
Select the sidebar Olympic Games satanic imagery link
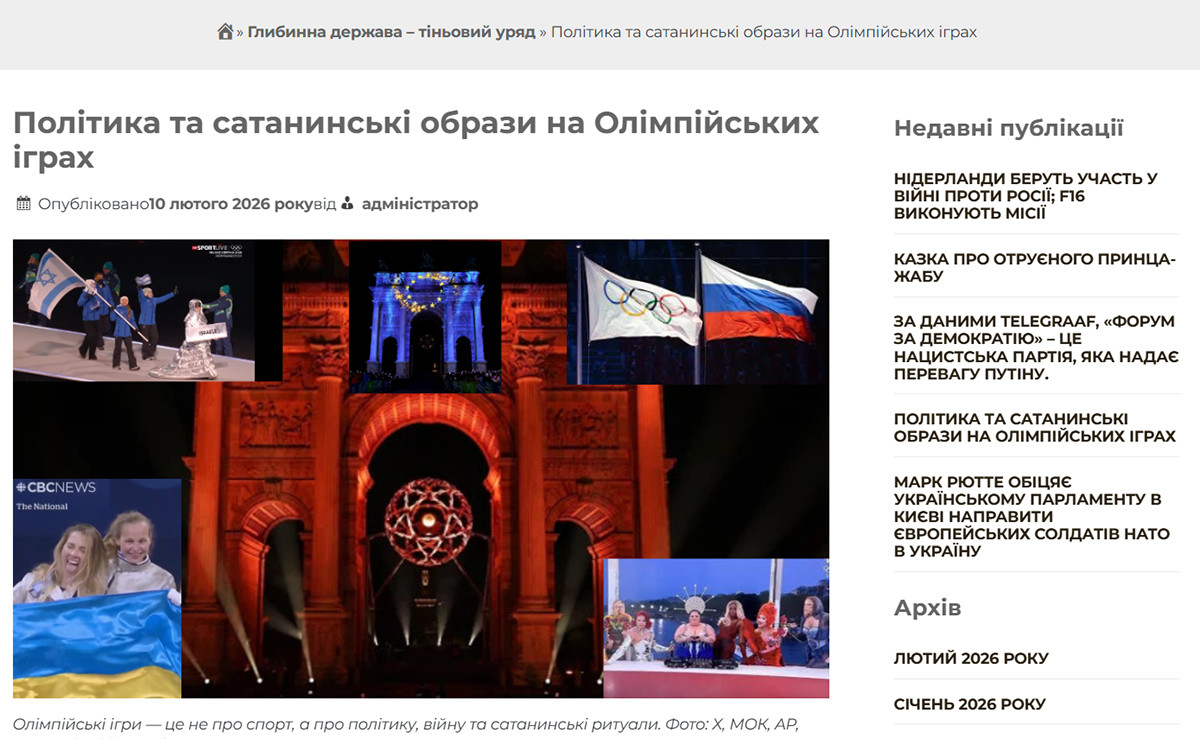(x=1034, y=428)
